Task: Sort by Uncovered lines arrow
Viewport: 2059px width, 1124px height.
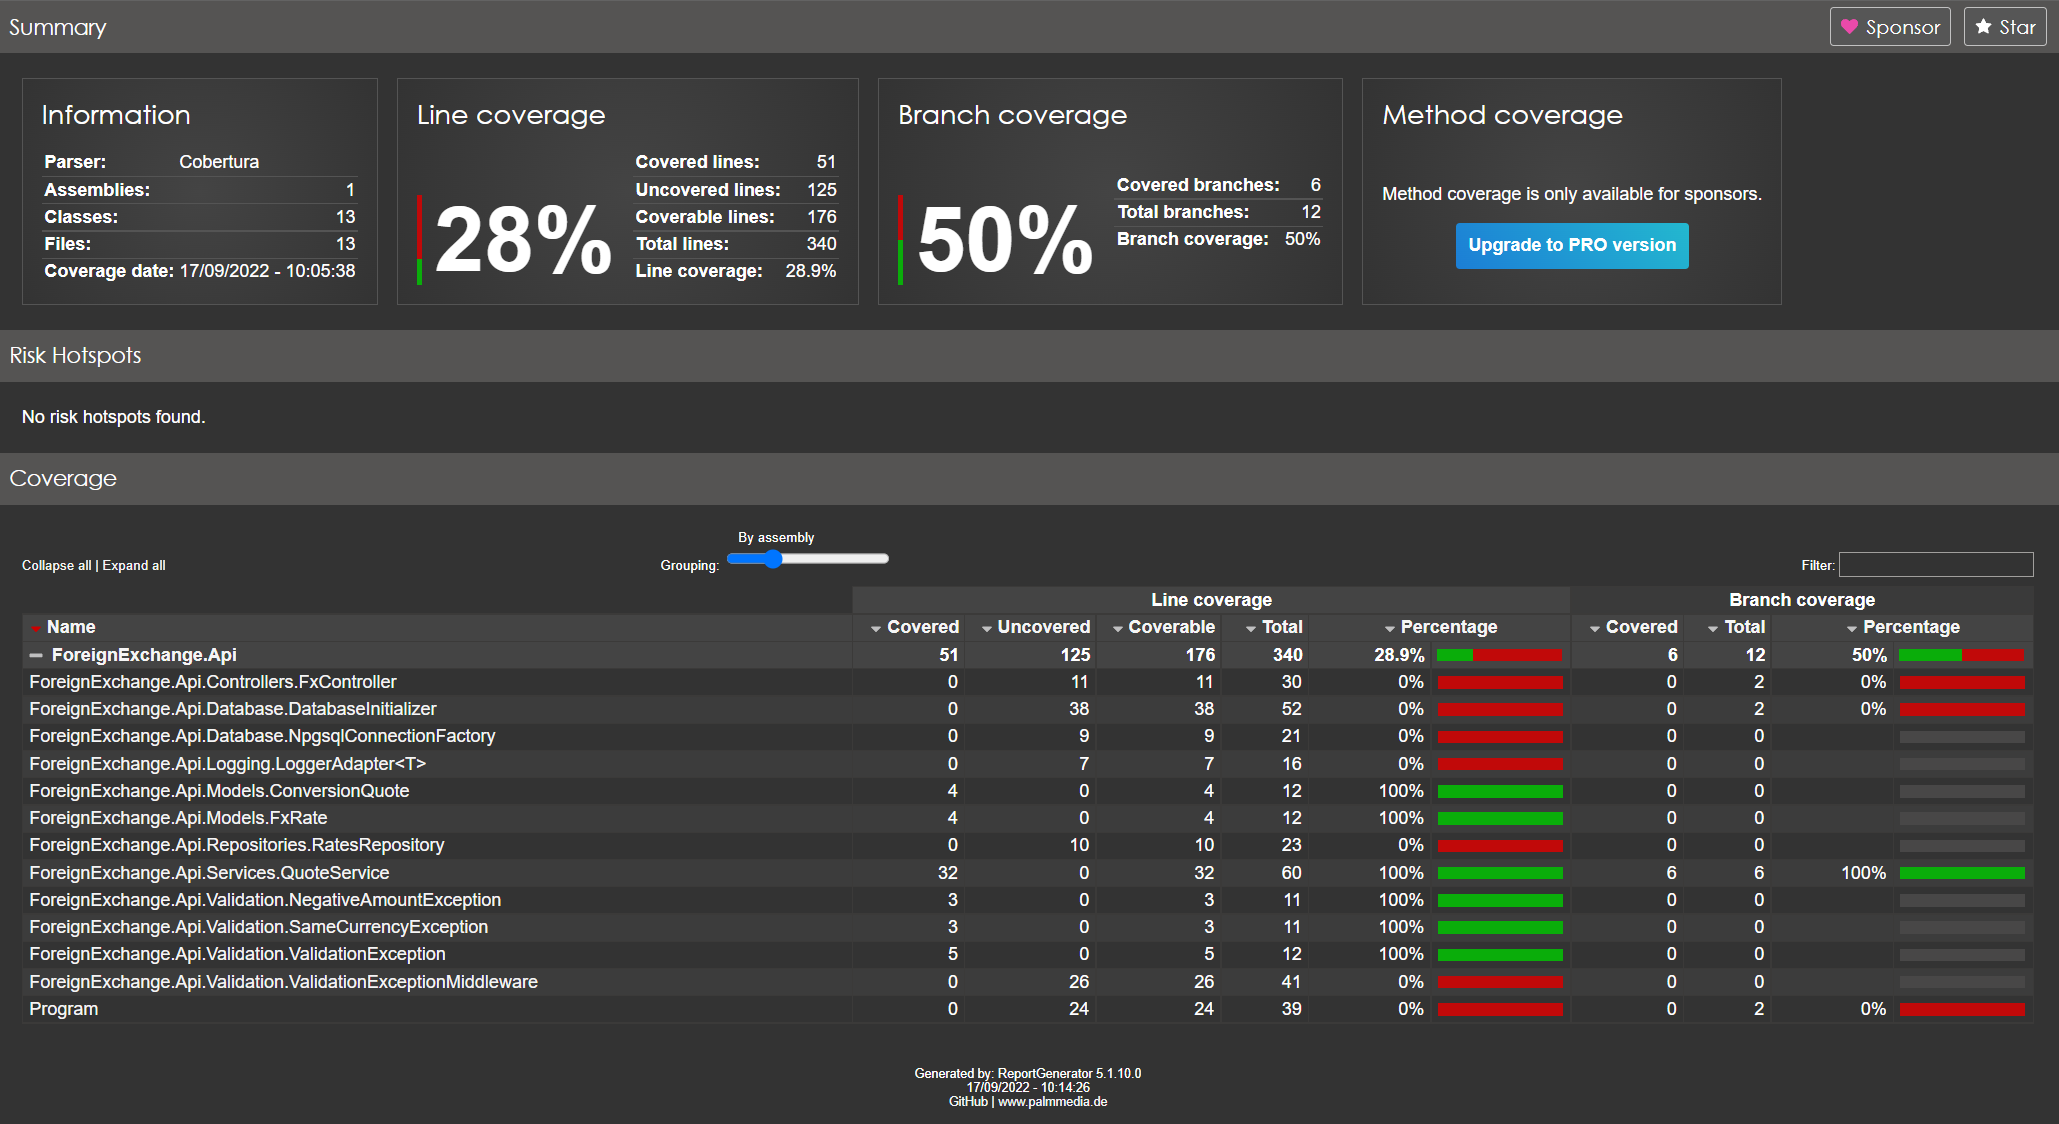Action: 987,628
